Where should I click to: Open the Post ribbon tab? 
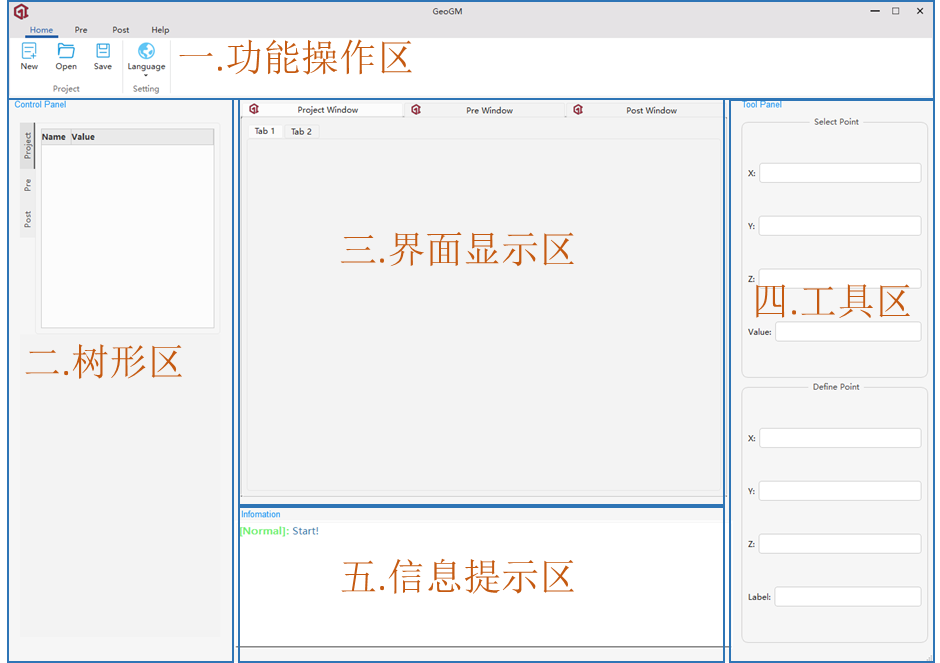[x=121, y=30]
